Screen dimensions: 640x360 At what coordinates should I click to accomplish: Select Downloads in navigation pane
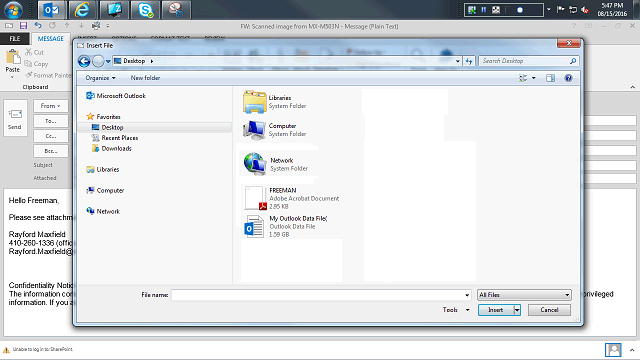click(112, 149)
